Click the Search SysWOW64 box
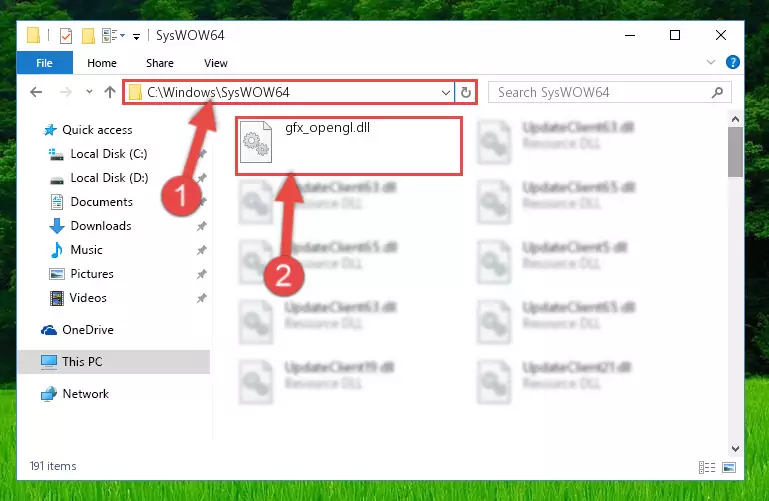 [x=610, y=92]
